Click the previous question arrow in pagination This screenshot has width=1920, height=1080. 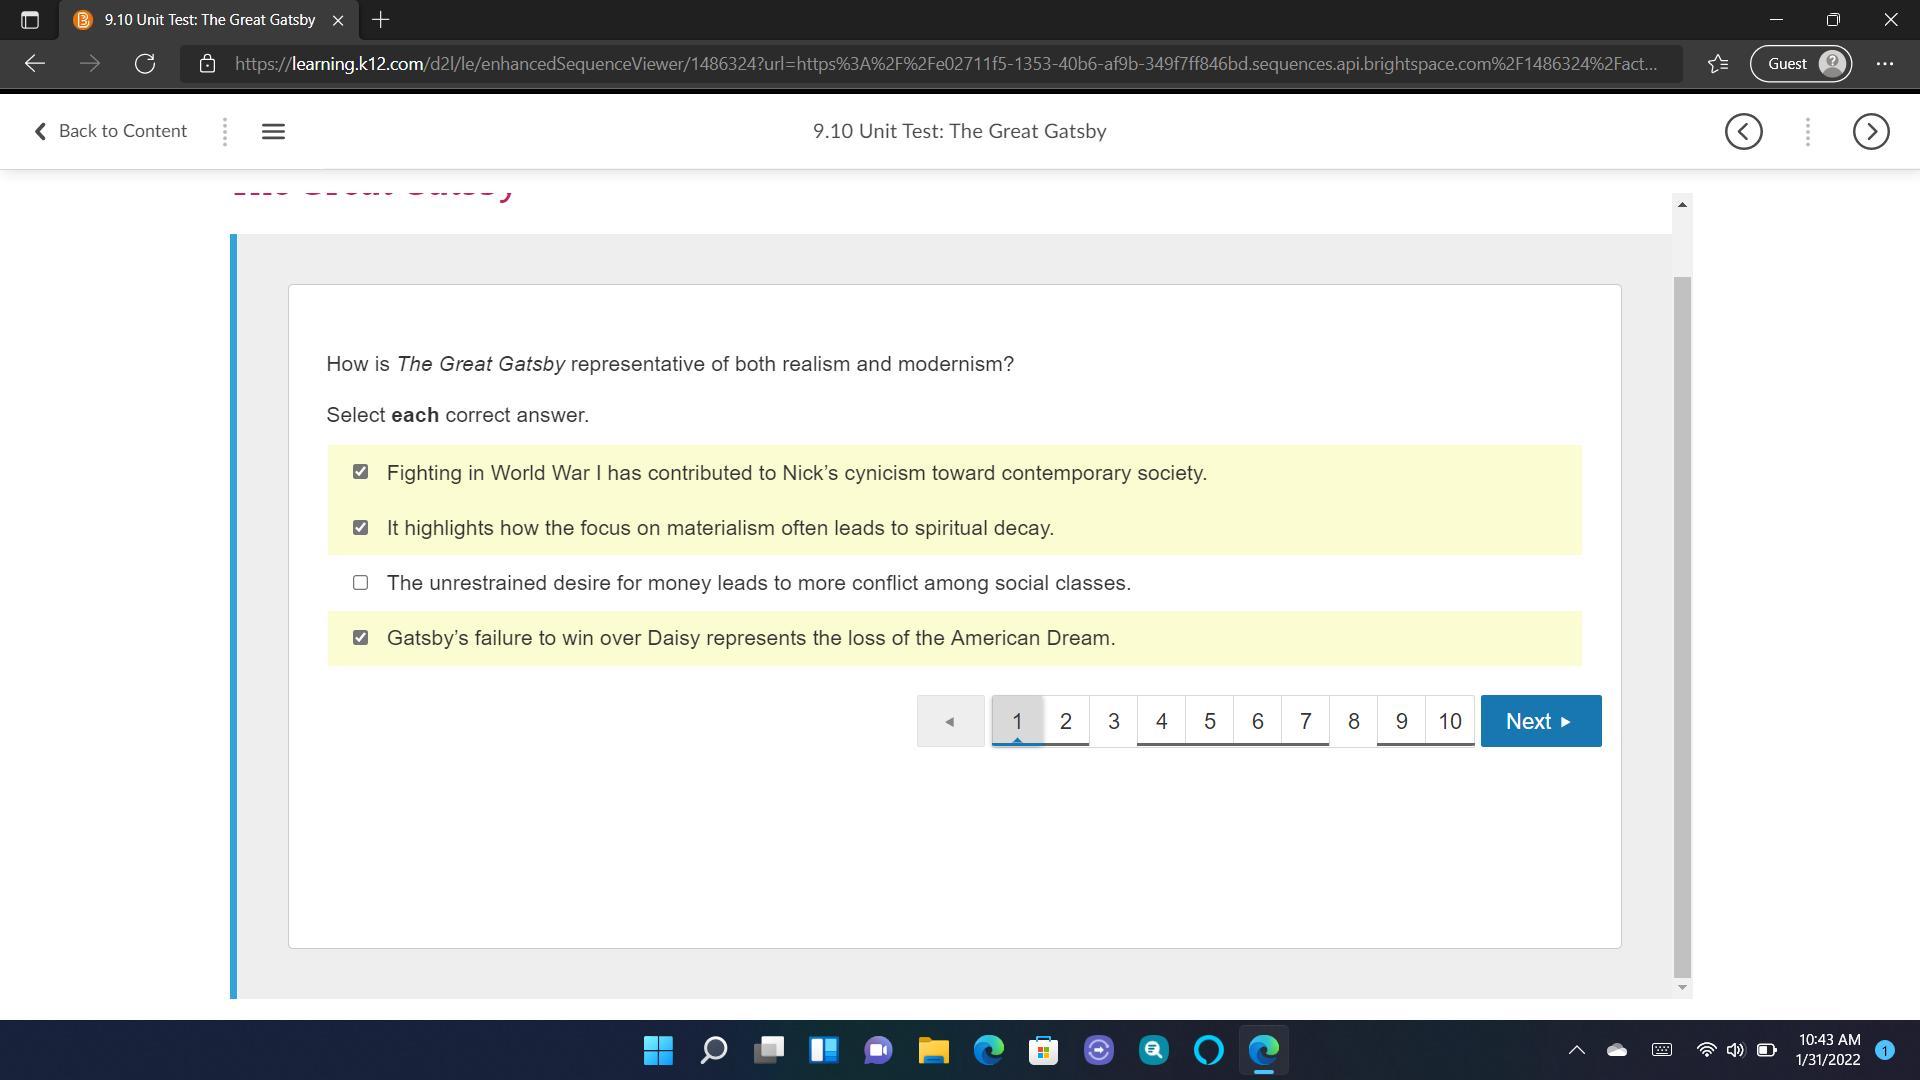(x=950, y=721)
